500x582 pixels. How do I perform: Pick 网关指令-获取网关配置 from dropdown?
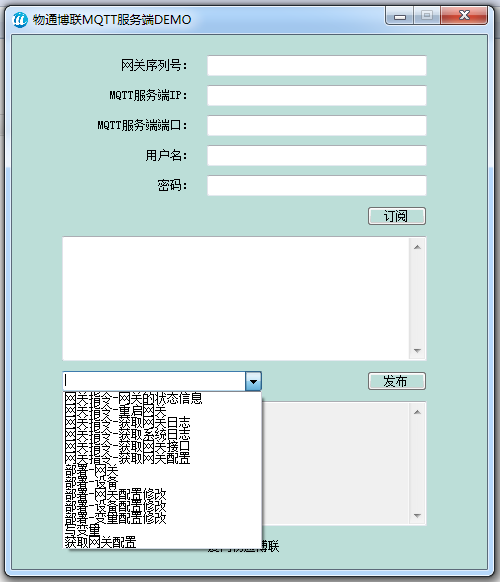tap(162, 458)
